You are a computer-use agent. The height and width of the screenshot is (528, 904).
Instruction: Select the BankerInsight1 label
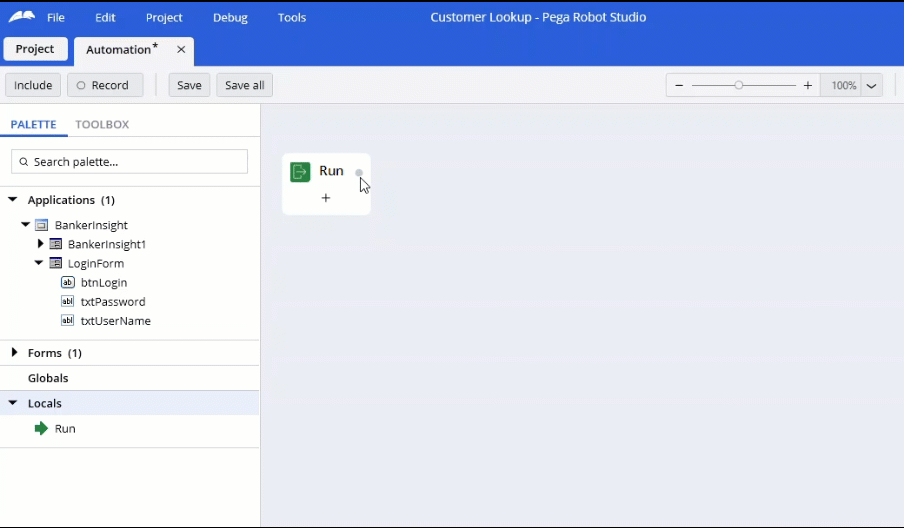pyautogui.click(x=107, y=244)
